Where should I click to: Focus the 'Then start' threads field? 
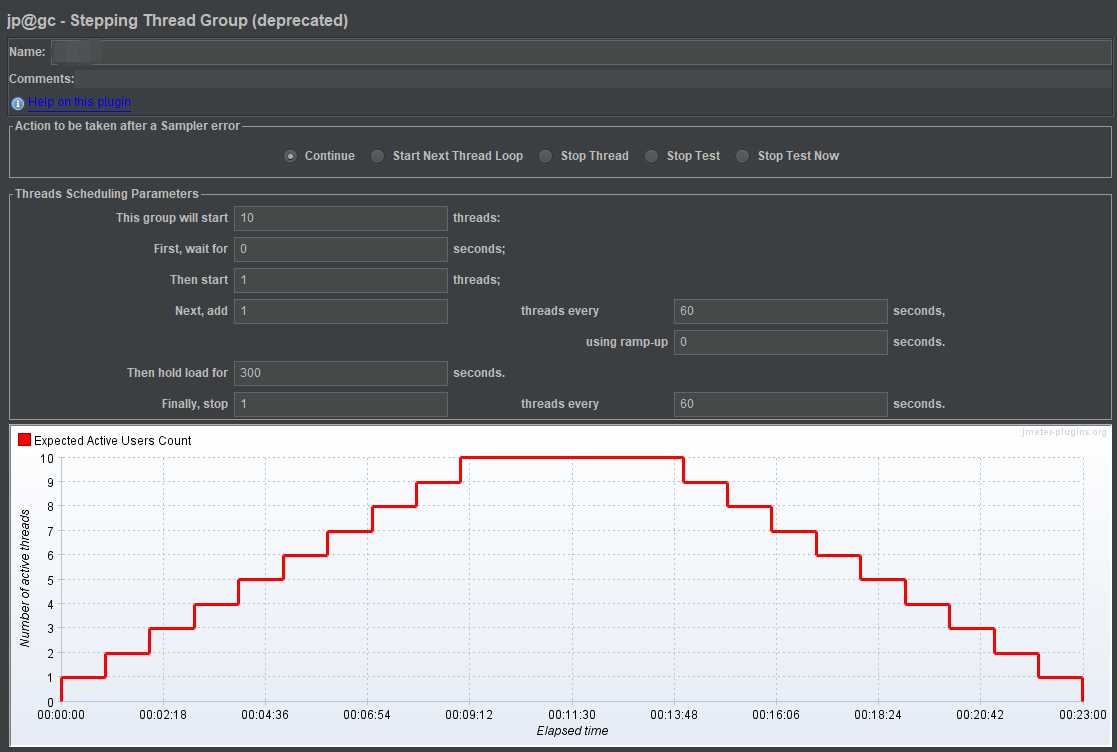(x=341, y=280)
